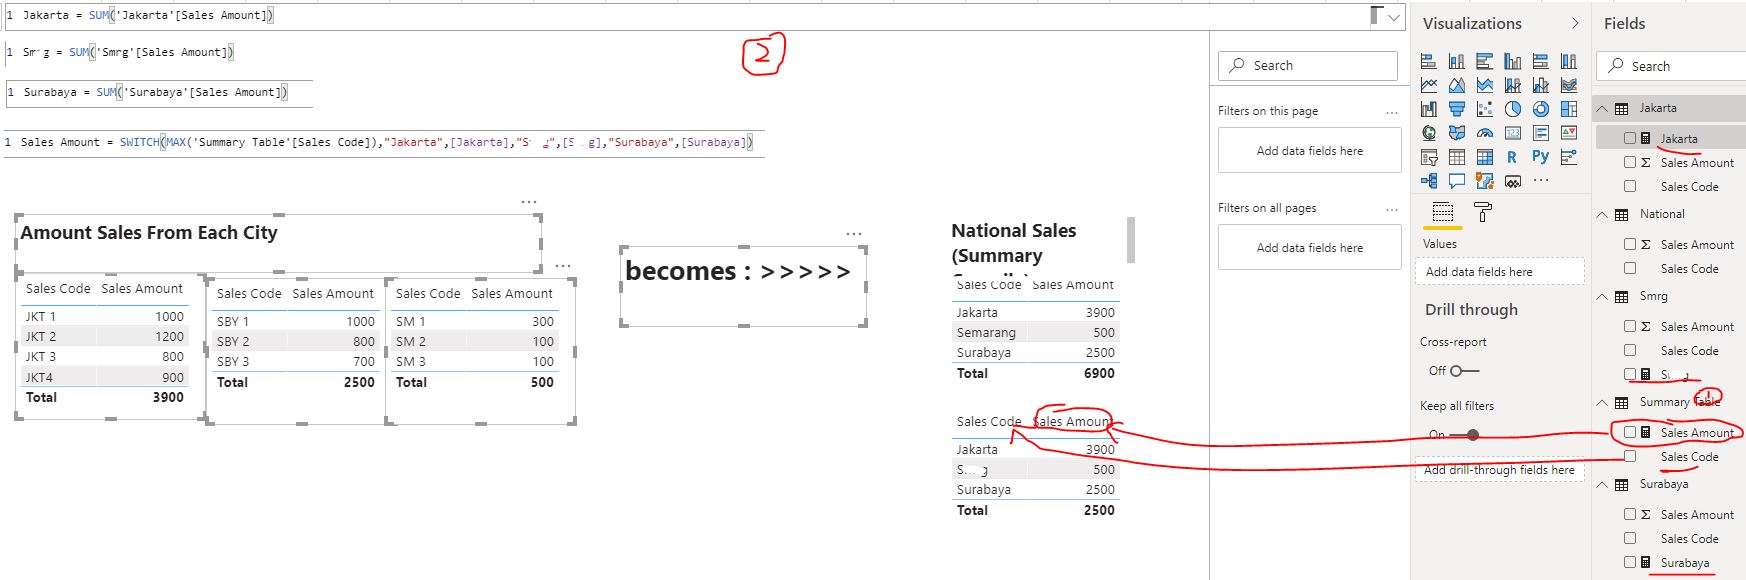The image size is (1746, 580).
Task: Insert a matrix visual
Action: coord(1485,157)
